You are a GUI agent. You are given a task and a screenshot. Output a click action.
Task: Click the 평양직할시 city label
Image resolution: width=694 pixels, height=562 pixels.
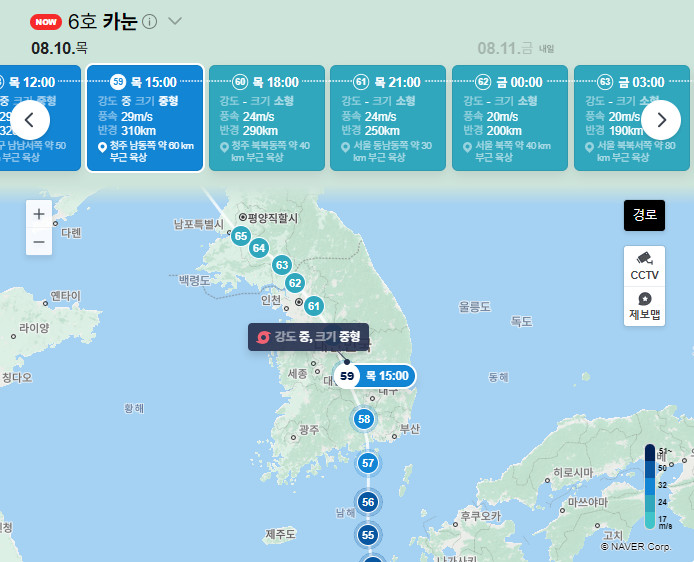[x=273, y=218]
